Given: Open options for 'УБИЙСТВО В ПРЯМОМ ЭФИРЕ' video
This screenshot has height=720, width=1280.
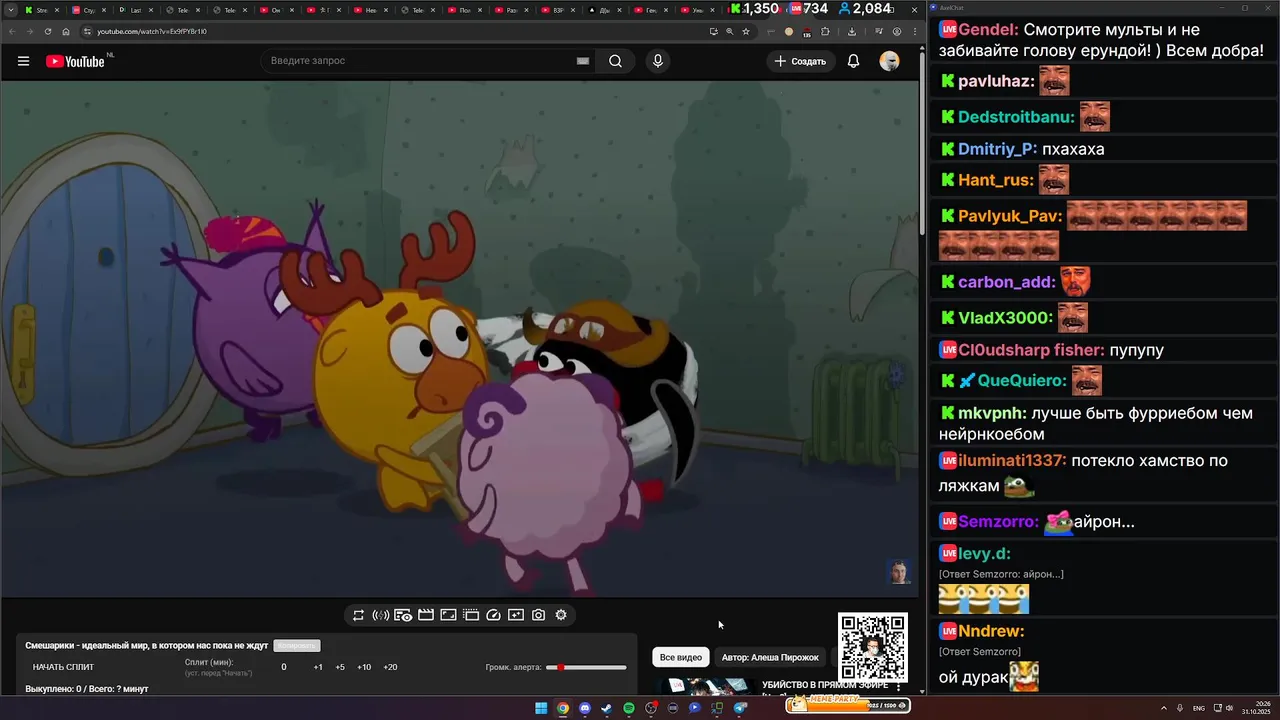Looking at the screenshot, I should click(898, 688).
